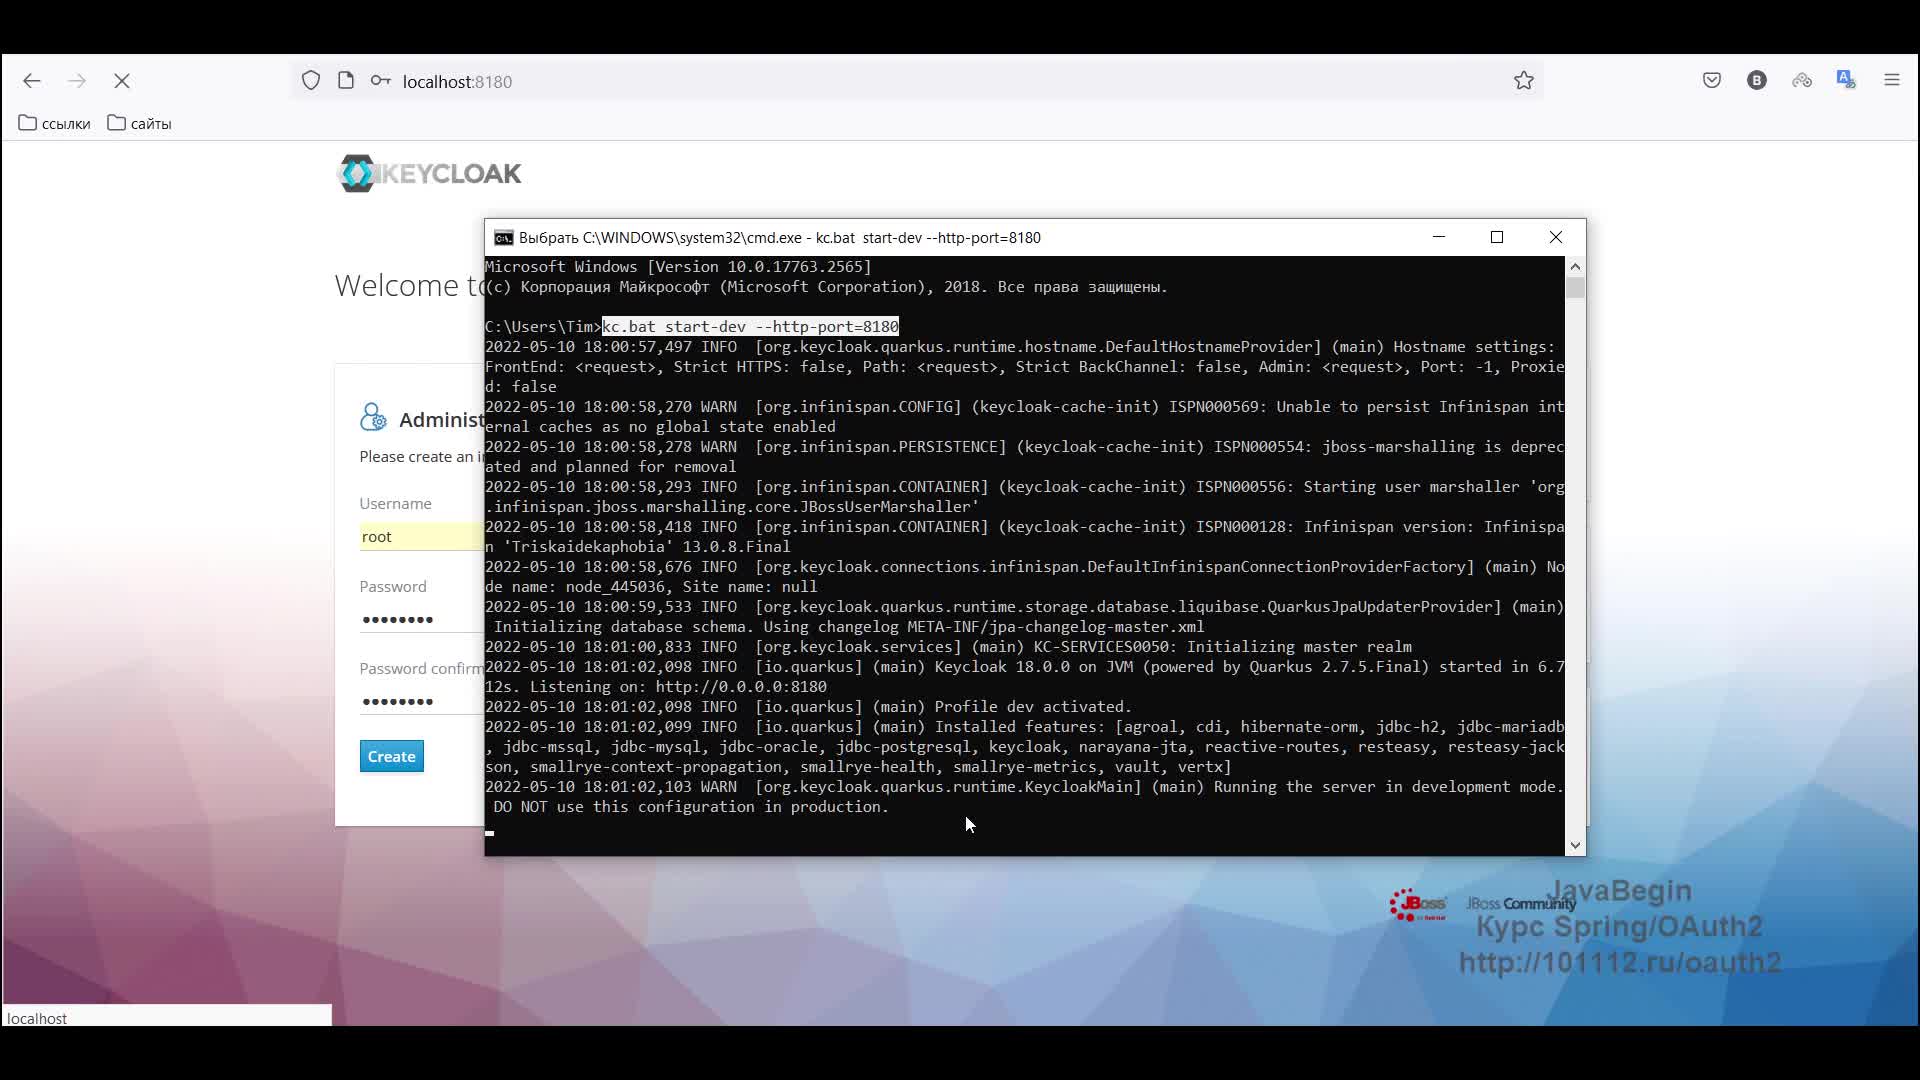This screenshot has height=1080, width=1920.
Task: Click the 'Microsoft Windows [Version 10.0.17763.2565]' line
Action: click(678, 267)
